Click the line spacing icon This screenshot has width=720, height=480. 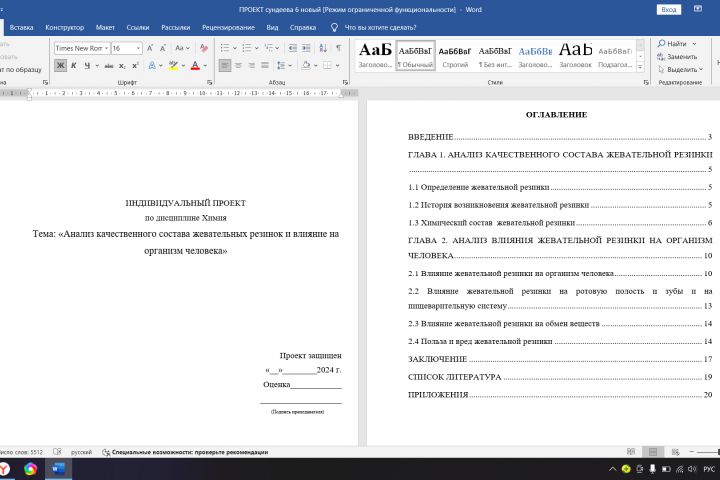(281, 66)
